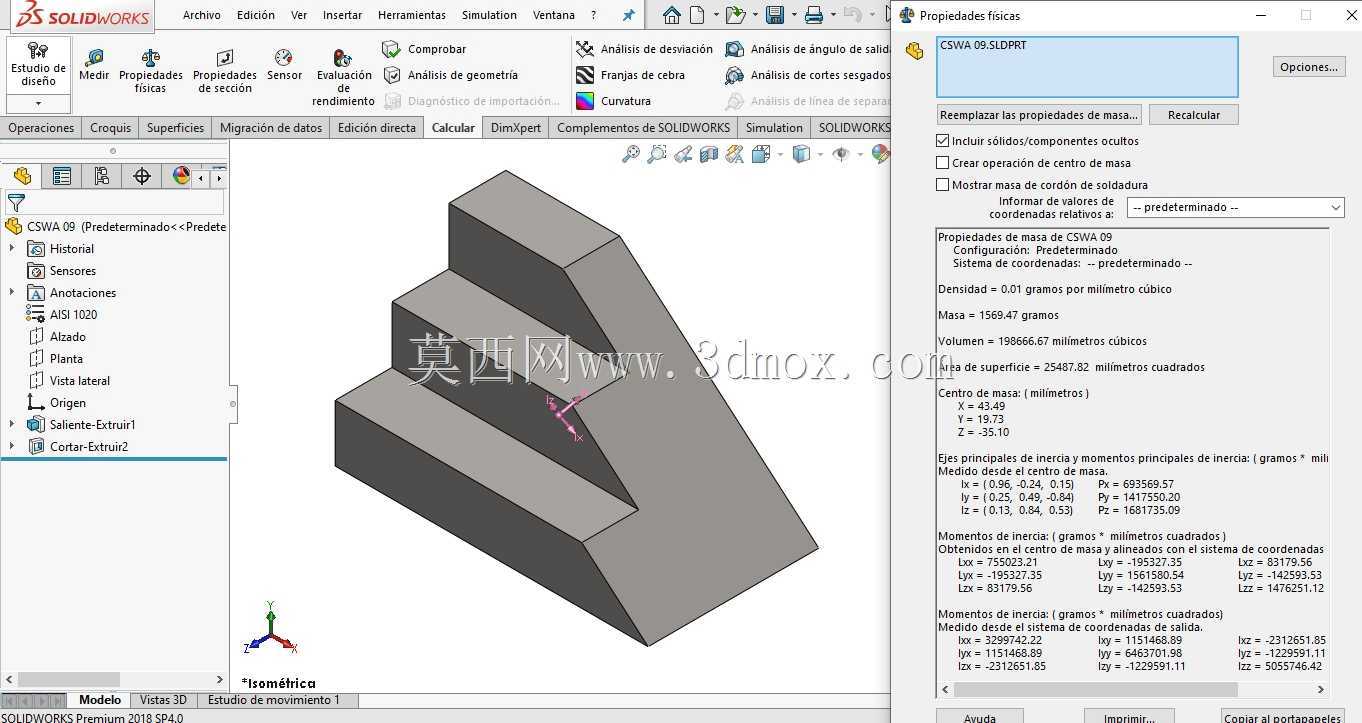Open the Estudio de diseño dropdown arrow

coord(38,103)
